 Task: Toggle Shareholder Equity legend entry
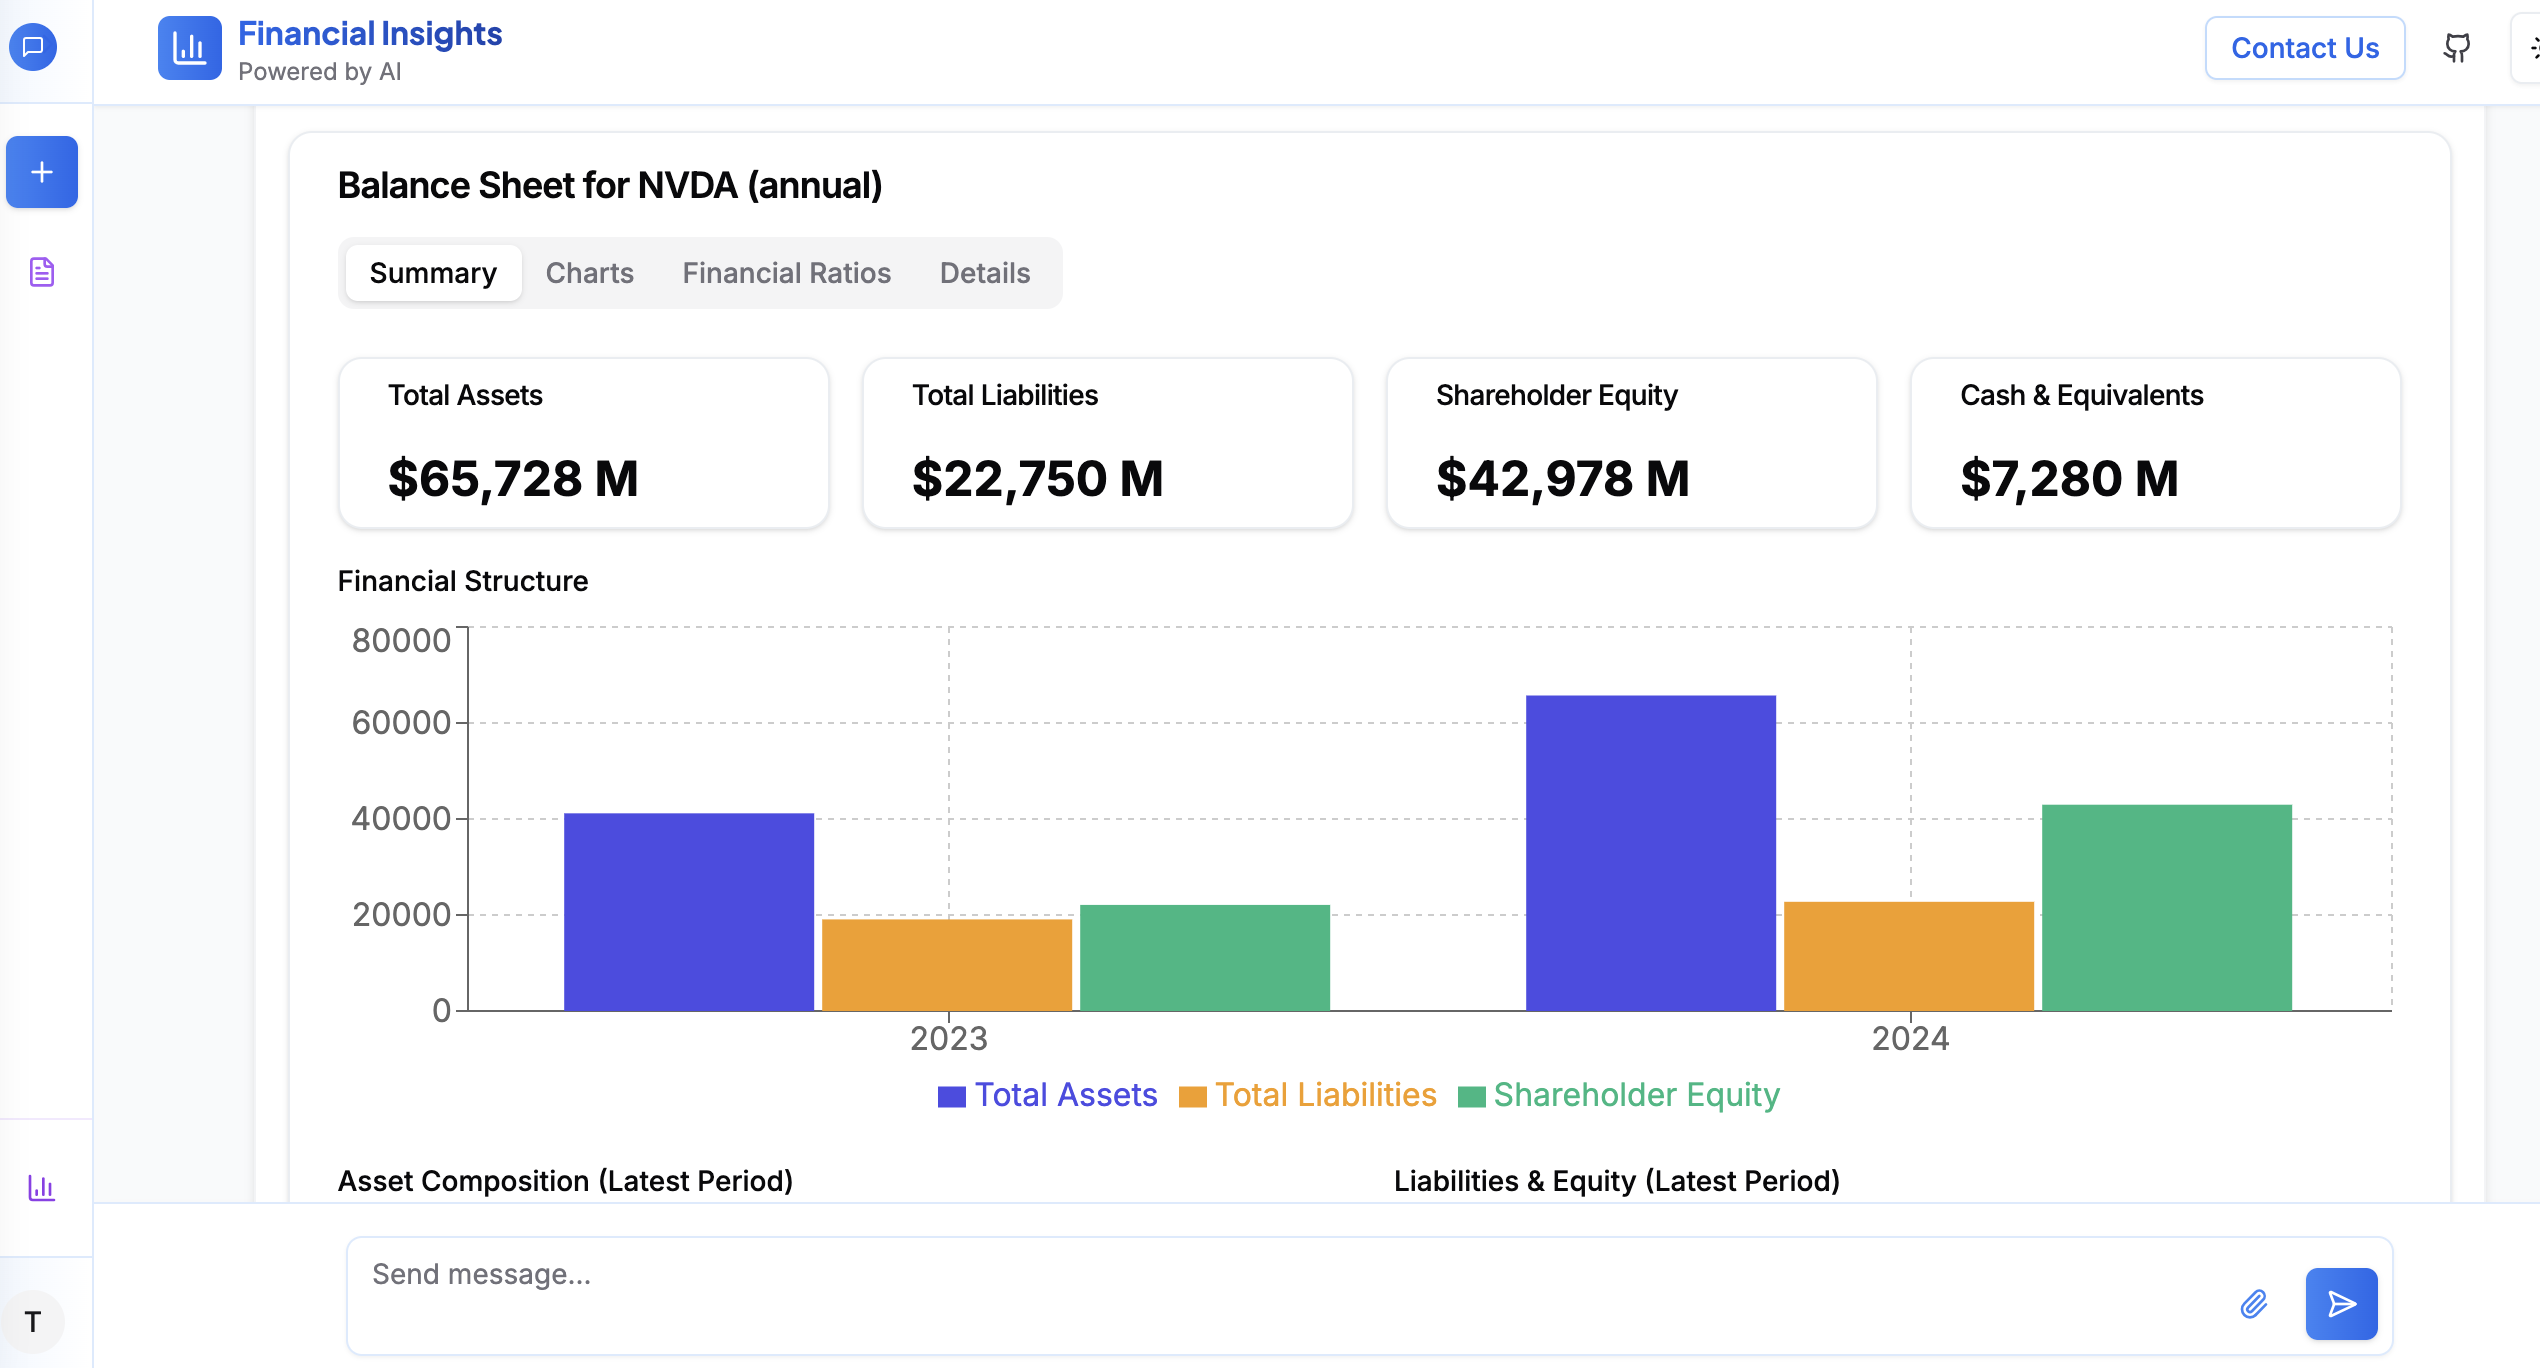[1618, 1095]
